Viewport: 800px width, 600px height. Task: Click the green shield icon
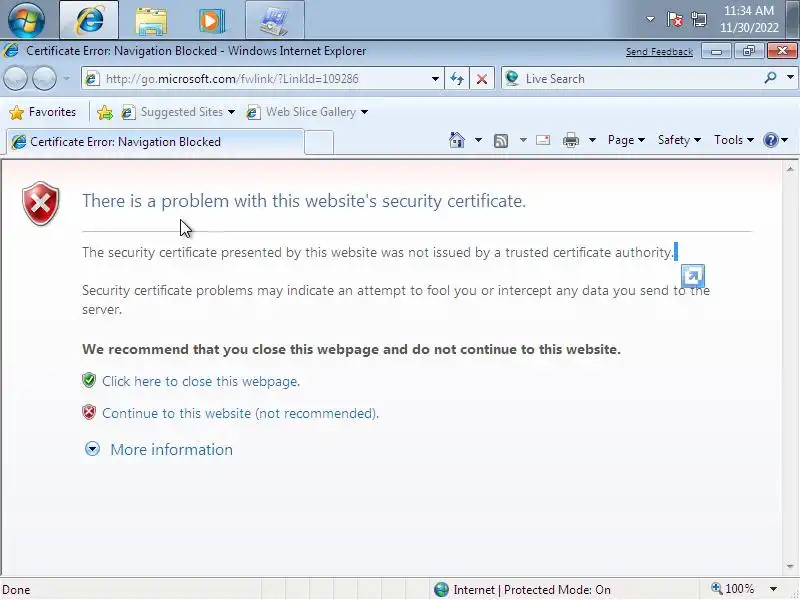[89, 380]
